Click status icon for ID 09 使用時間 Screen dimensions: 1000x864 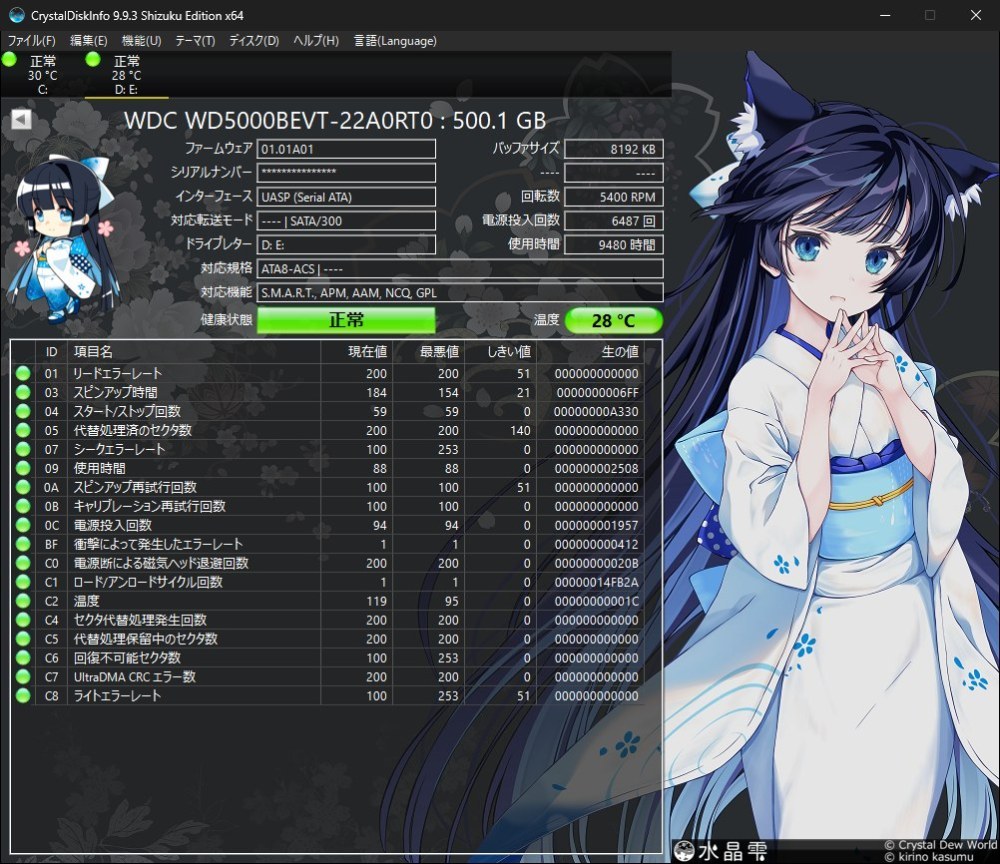point(23,468)
